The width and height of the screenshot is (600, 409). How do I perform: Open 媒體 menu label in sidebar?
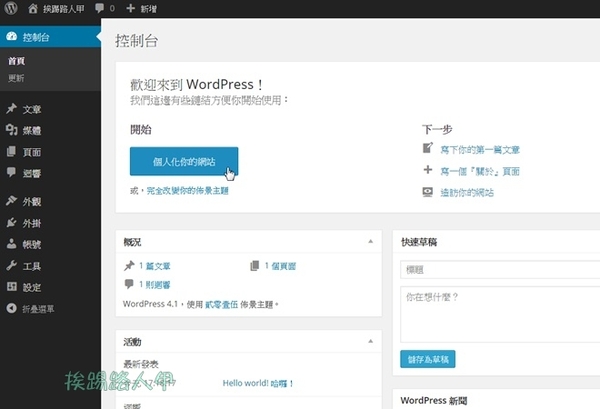click(x=32, y=131)
